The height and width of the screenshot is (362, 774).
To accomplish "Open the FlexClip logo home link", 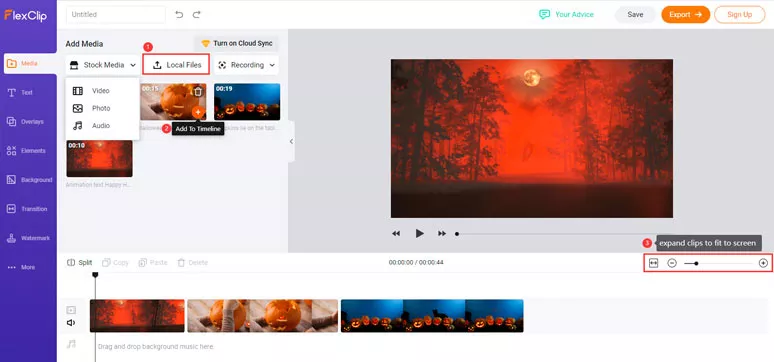I will tap(25, 15).
